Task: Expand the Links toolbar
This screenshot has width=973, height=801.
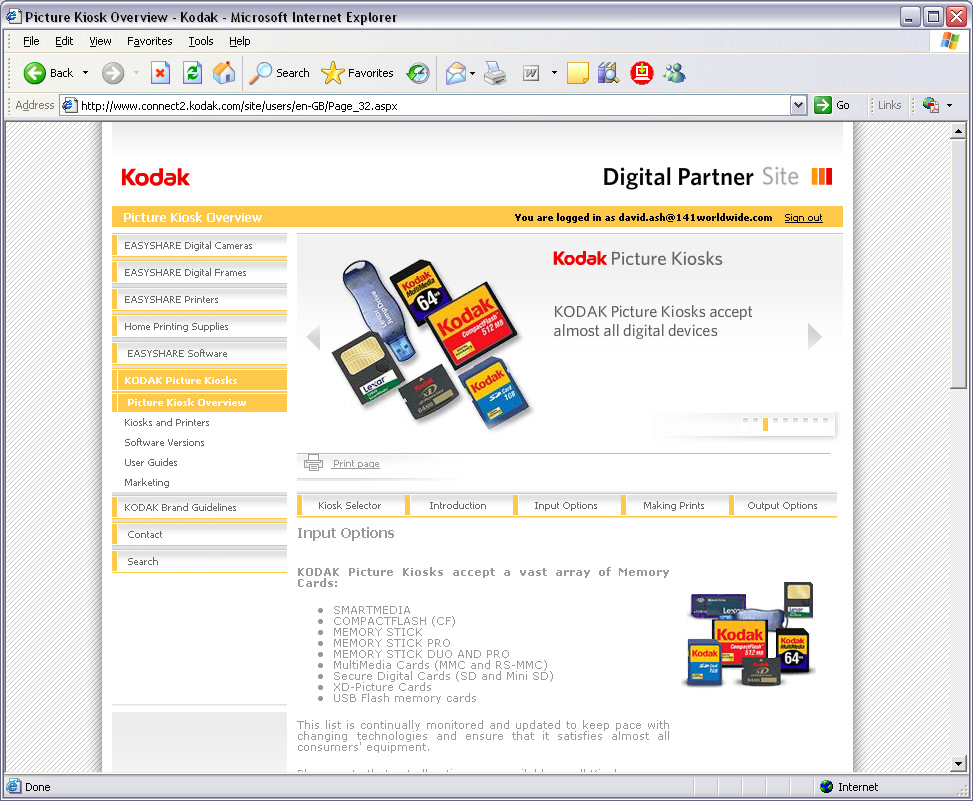Action: click(889, 105)
